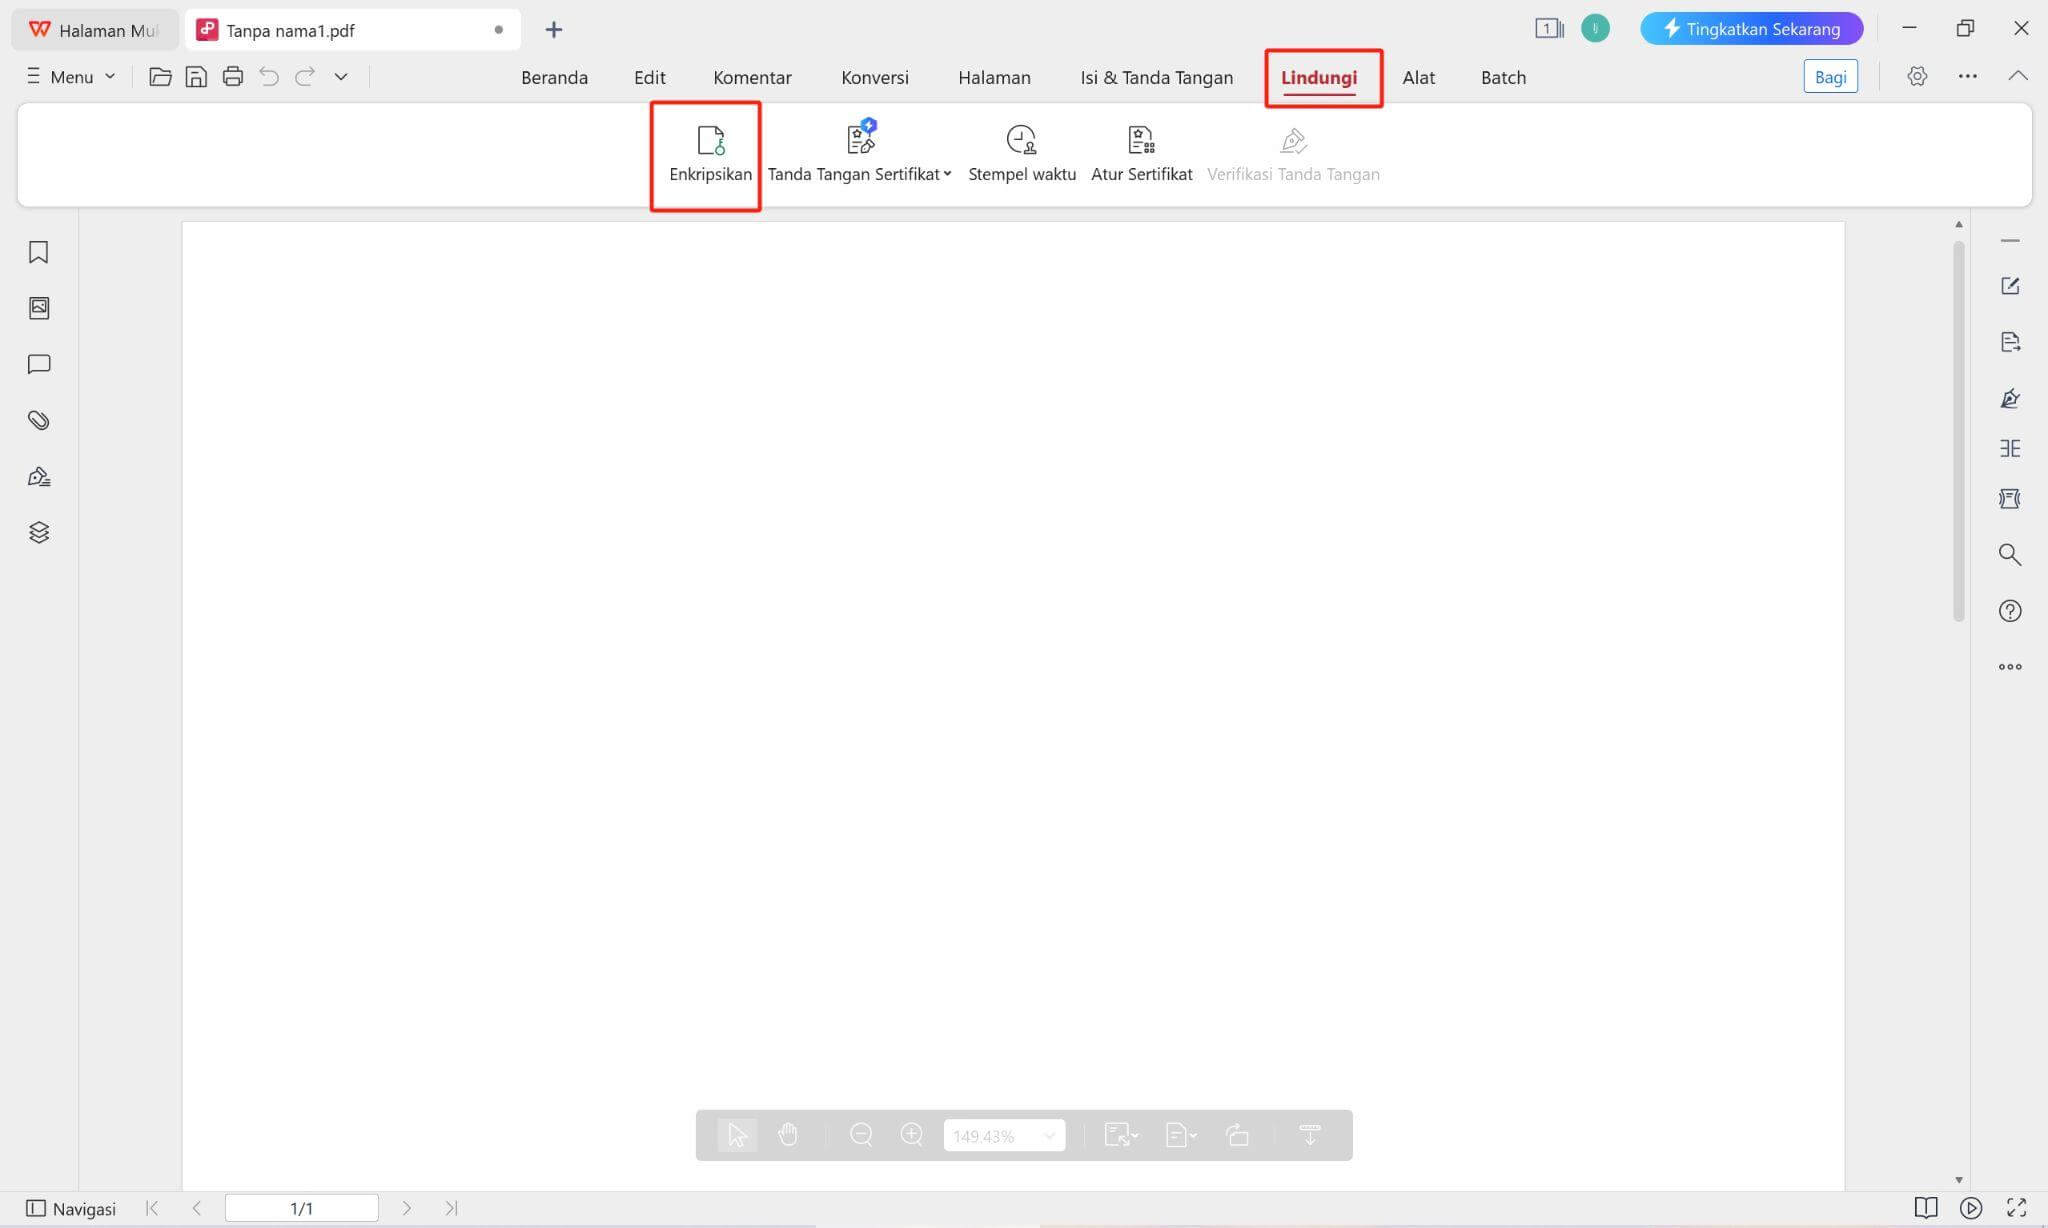
Task: Open the bookmark panel in sidebar
Action: click(39, 252)
